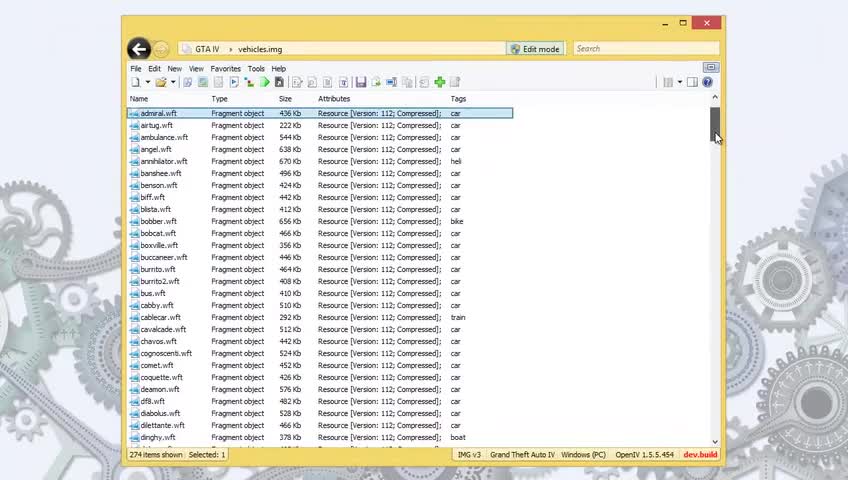Click the blue rename field toolbar icon
The width and height of the screenshot is (848, 480).
tap(391, 82)
